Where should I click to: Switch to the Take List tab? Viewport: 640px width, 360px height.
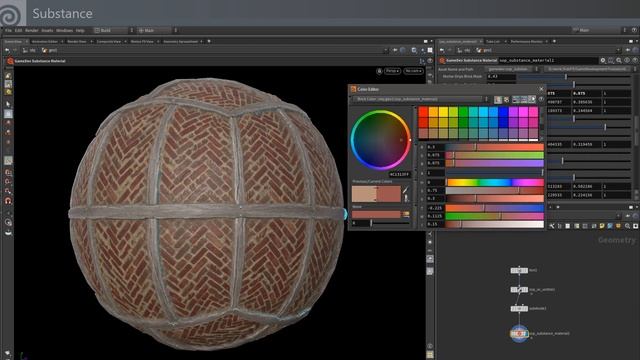click(493, 42)
